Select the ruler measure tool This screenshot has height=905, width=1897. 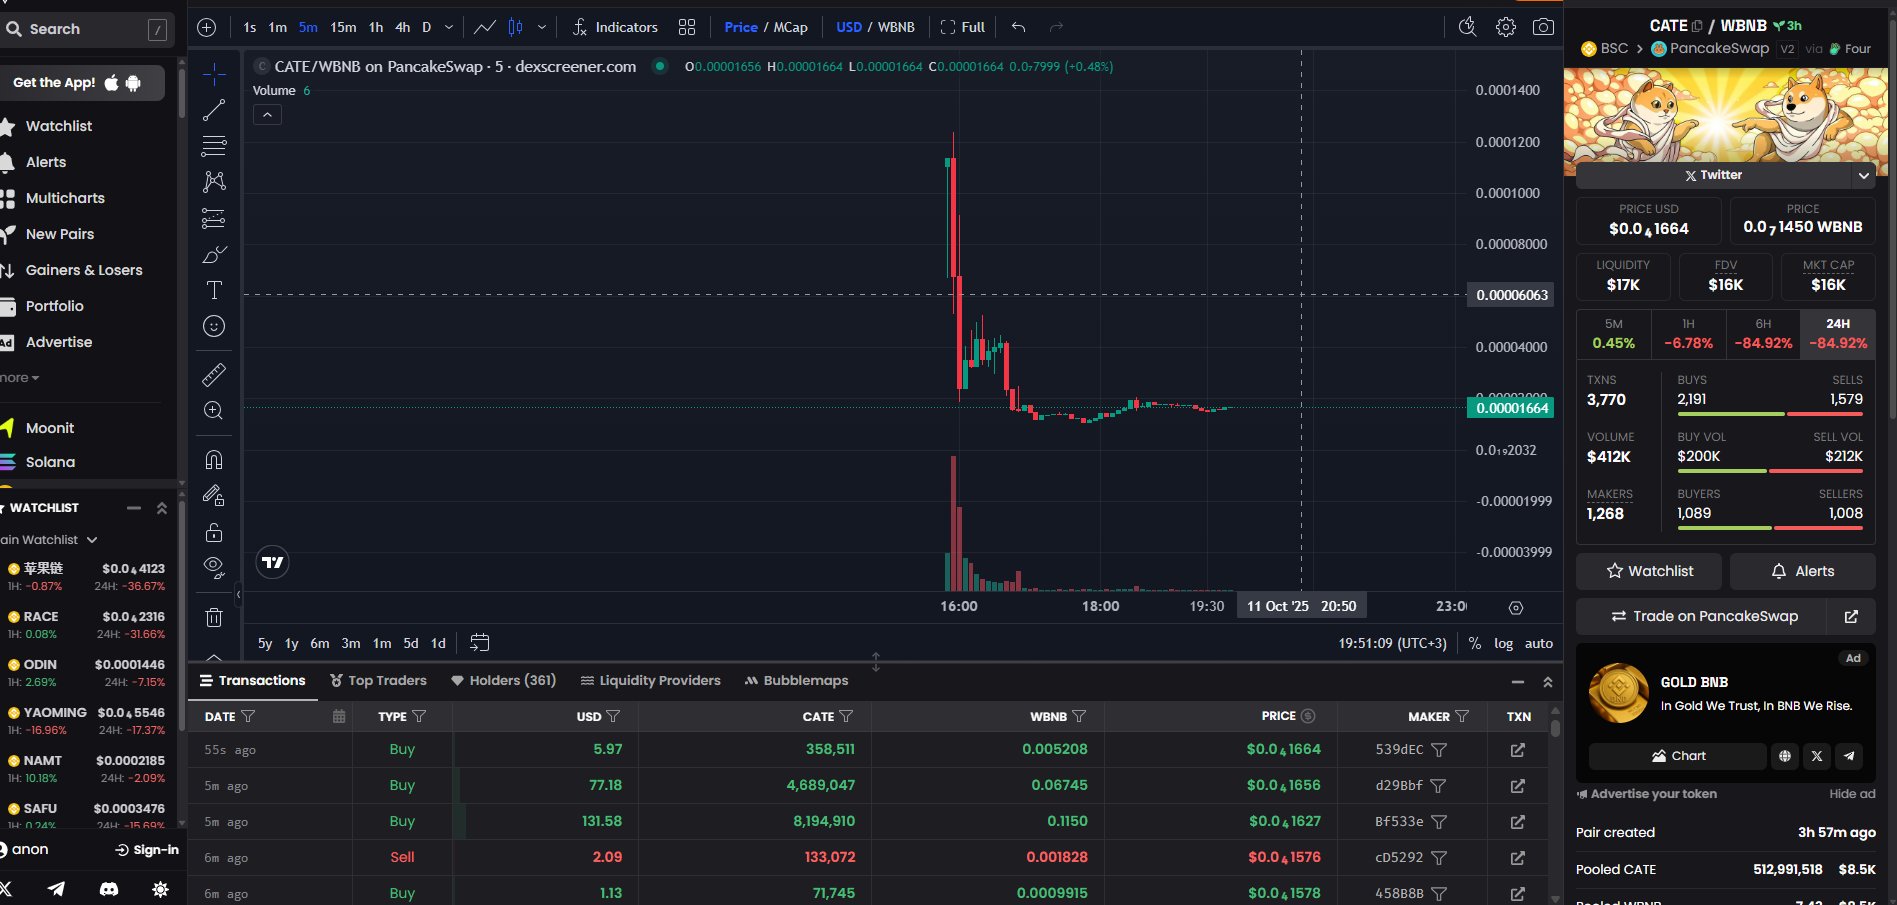[x=214, y=375]
